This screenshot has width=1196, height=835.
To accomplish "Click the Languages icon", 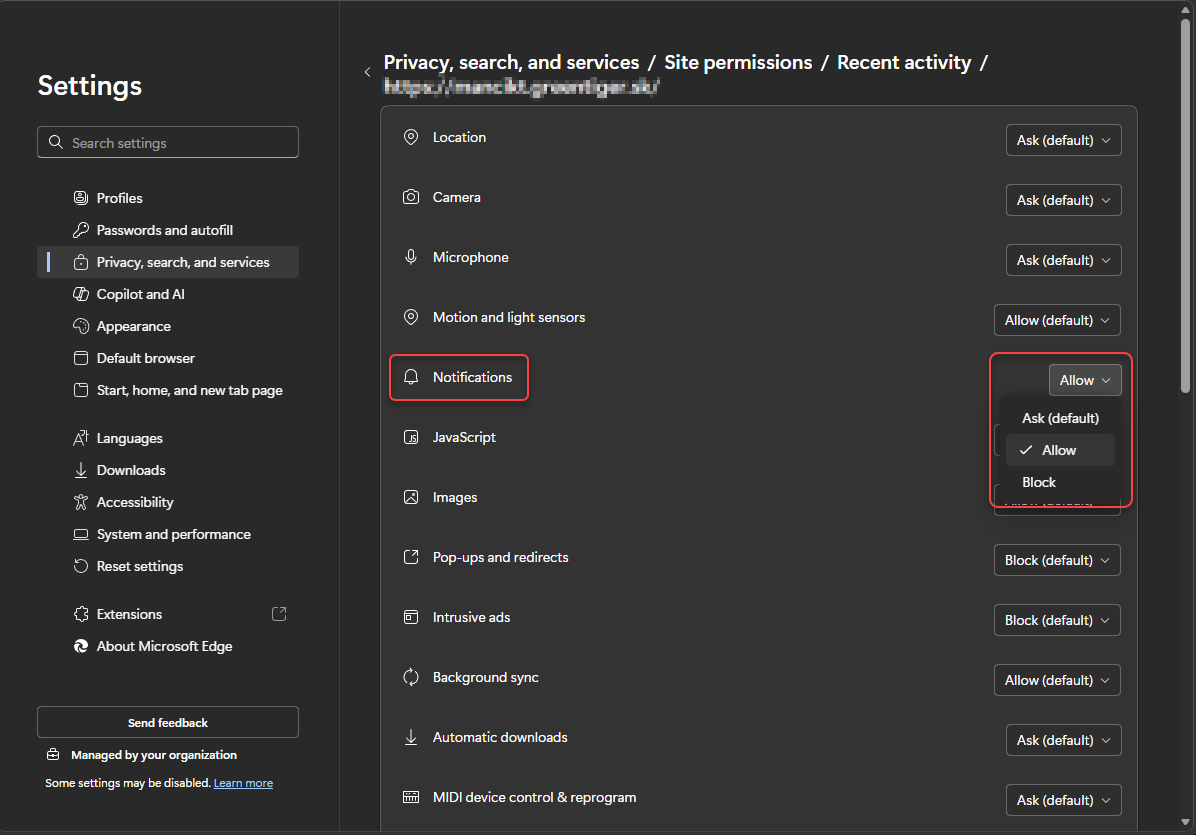I will point(81,438).
